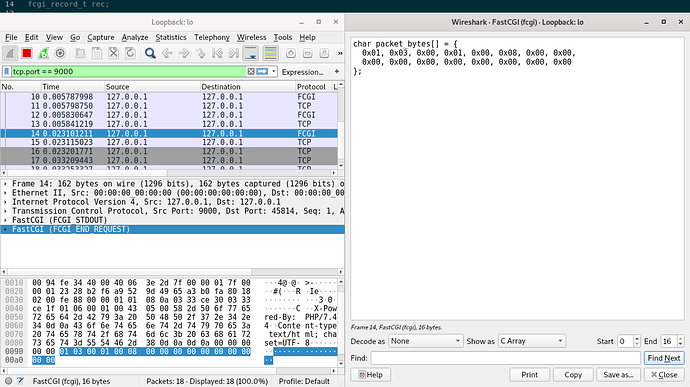The height and width of the screenshot is (387, 690).
Task: Click the Find packet magnifier icon
Action: pyautogui.click(x=150, y=53)
